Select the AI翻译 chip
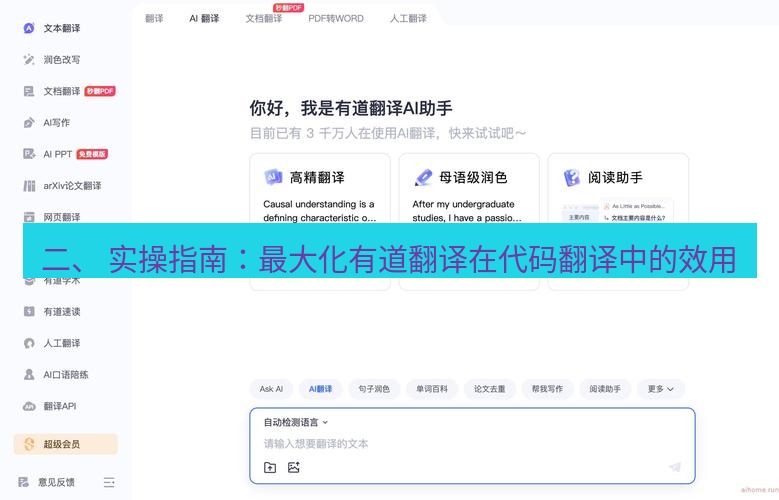 point(320,389)
